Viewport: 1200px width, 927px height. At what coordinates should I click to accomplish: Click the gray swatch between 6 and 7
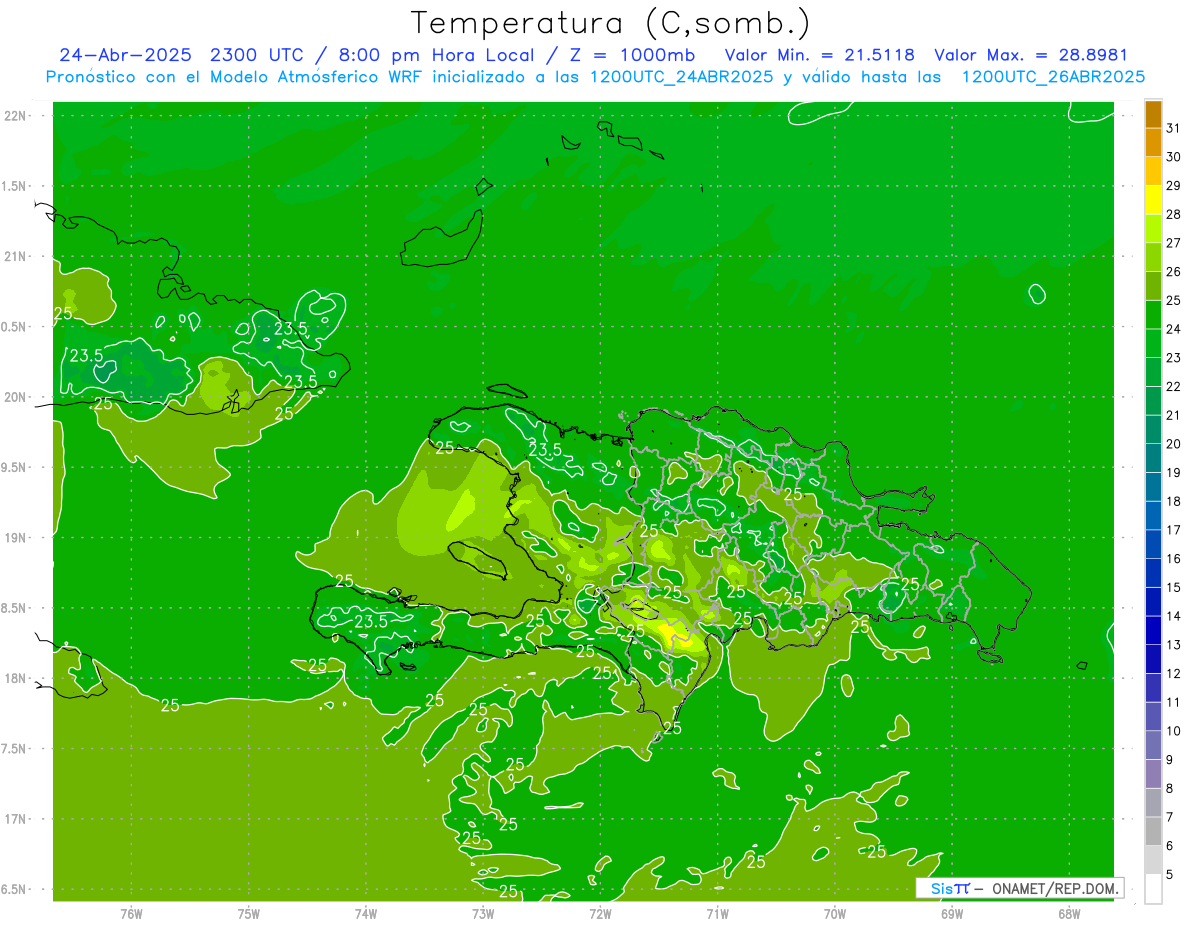[x=1153, y=831]
